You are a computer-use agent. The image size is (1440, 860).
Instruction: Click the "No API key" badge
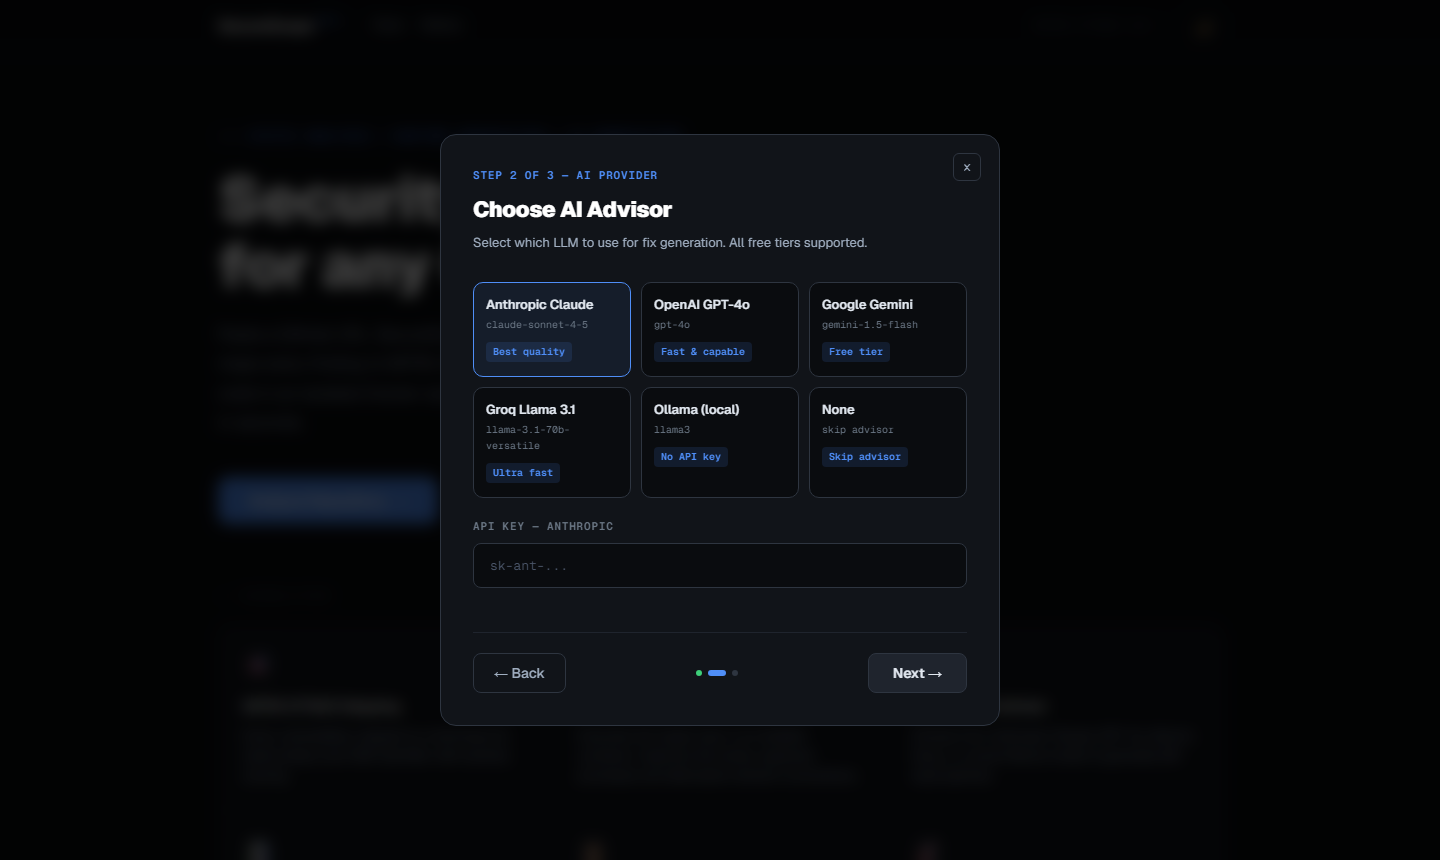click(691, 457)
